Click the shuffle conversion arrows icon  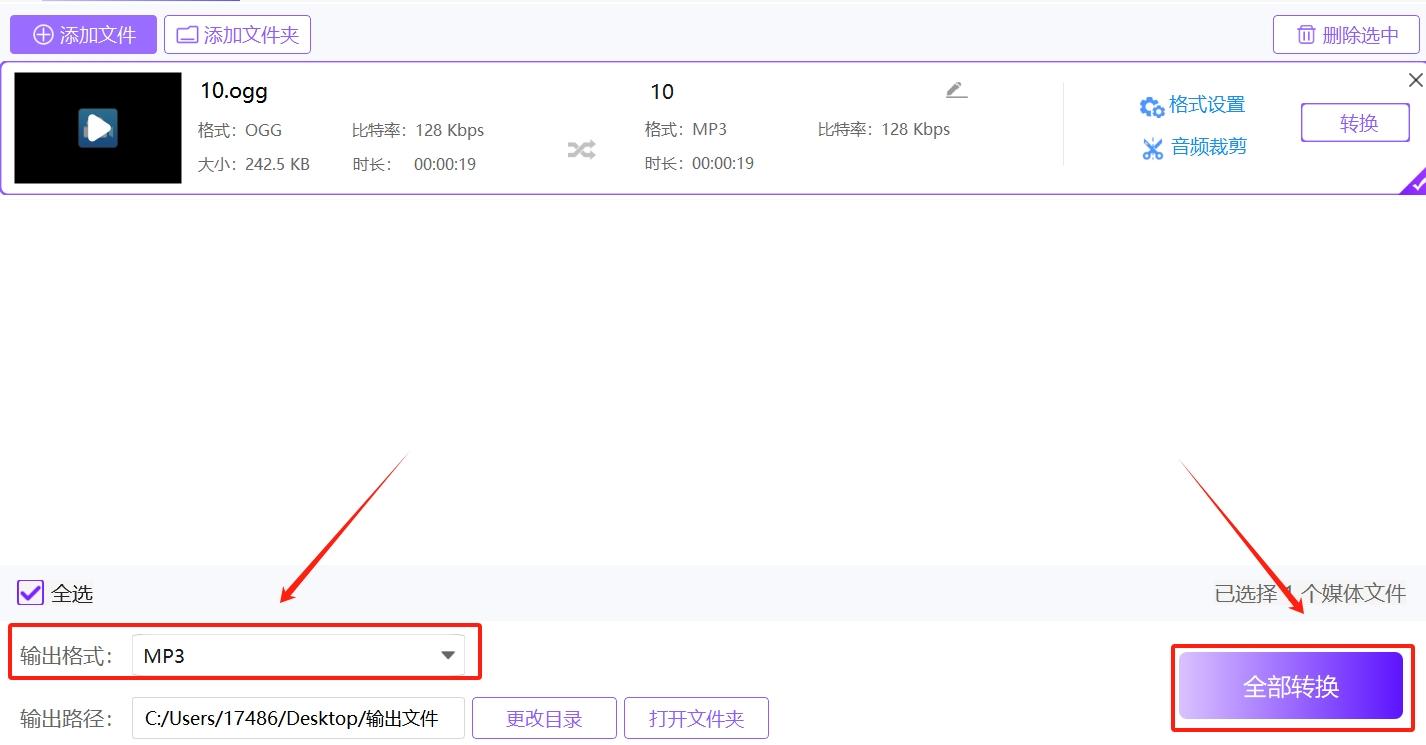click(580, 147)
